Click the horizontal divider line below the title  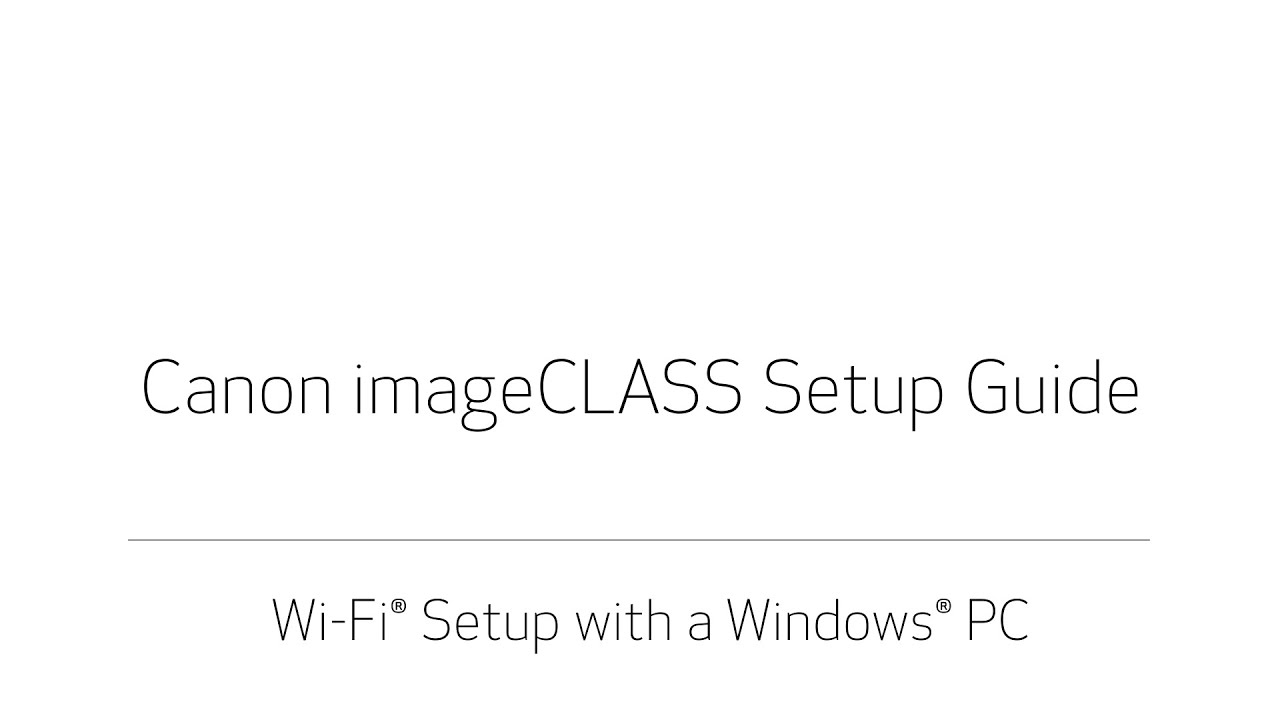pos(639,540)
